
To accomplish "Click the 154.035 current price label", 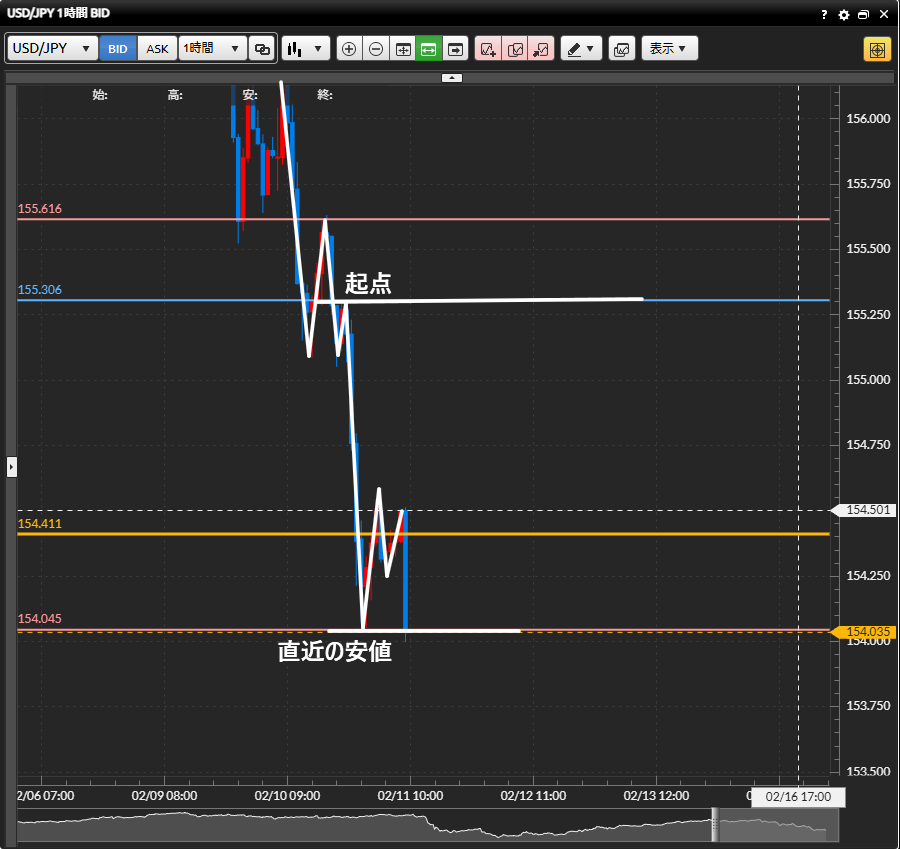I will coord(866,632).
